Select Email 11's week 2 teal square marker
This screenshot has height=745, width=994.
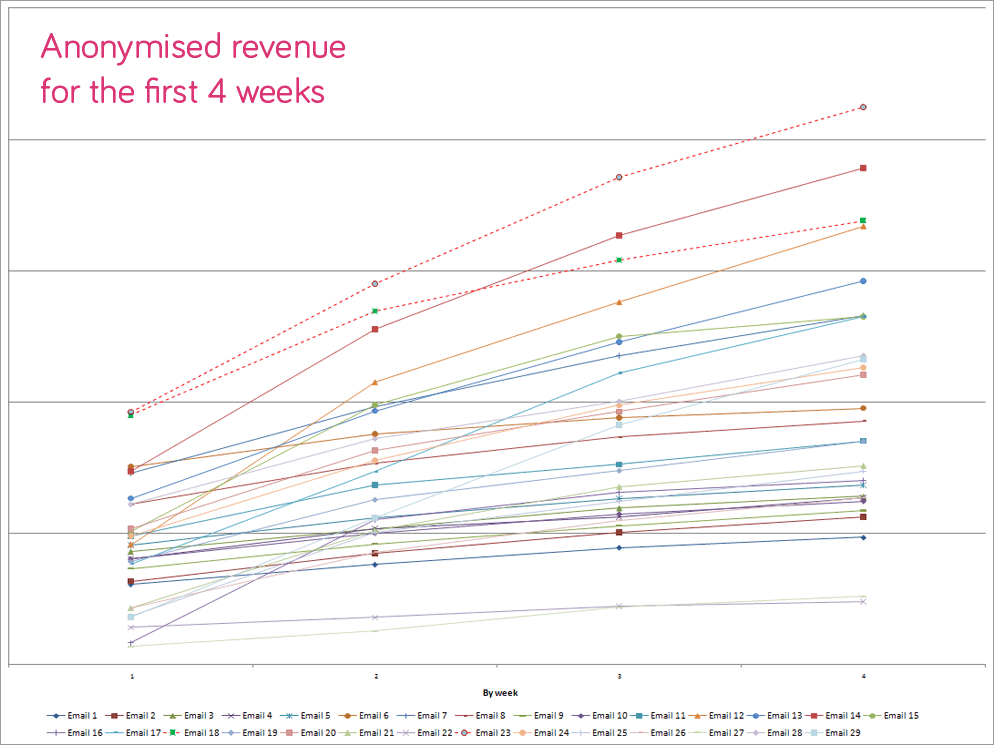click(x=375, y=485)
